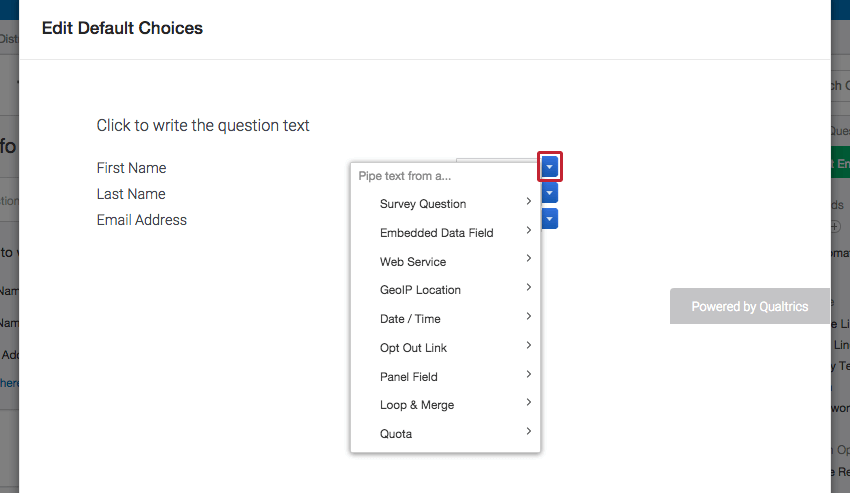Viewport: 850px width, 493px height.
Task: Pick Quota from the pipe text menu
Action: coord(396,434)
